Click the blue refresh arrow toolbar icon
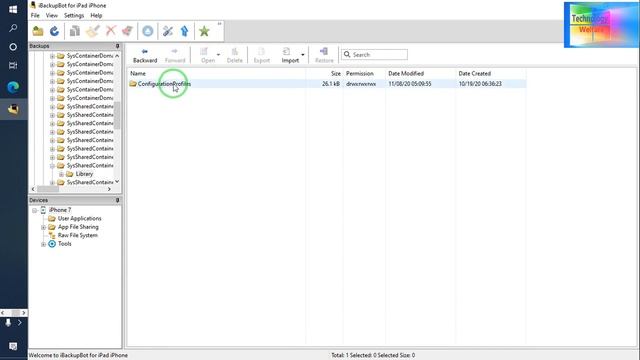 point(54,31)
